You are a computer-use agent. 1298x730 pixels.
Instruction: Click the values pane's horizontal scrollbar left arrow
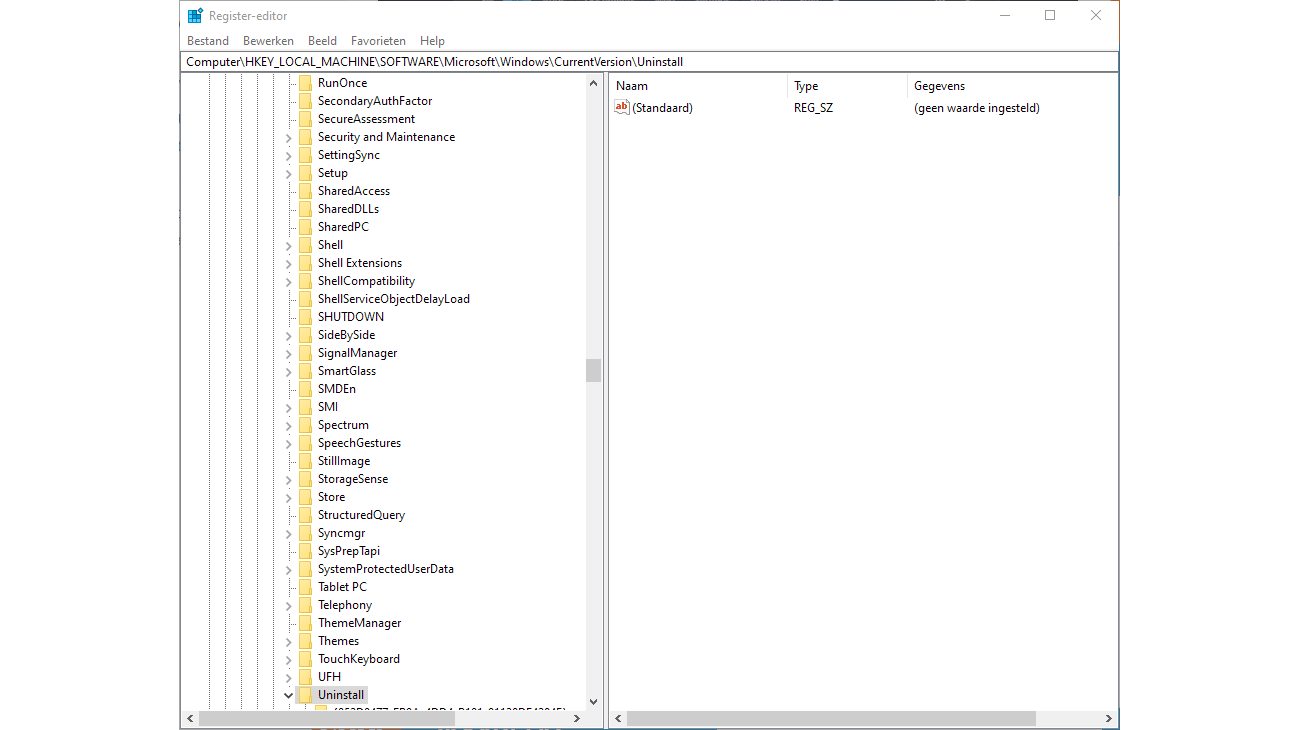pyautogui.click(x=619, y=719)
